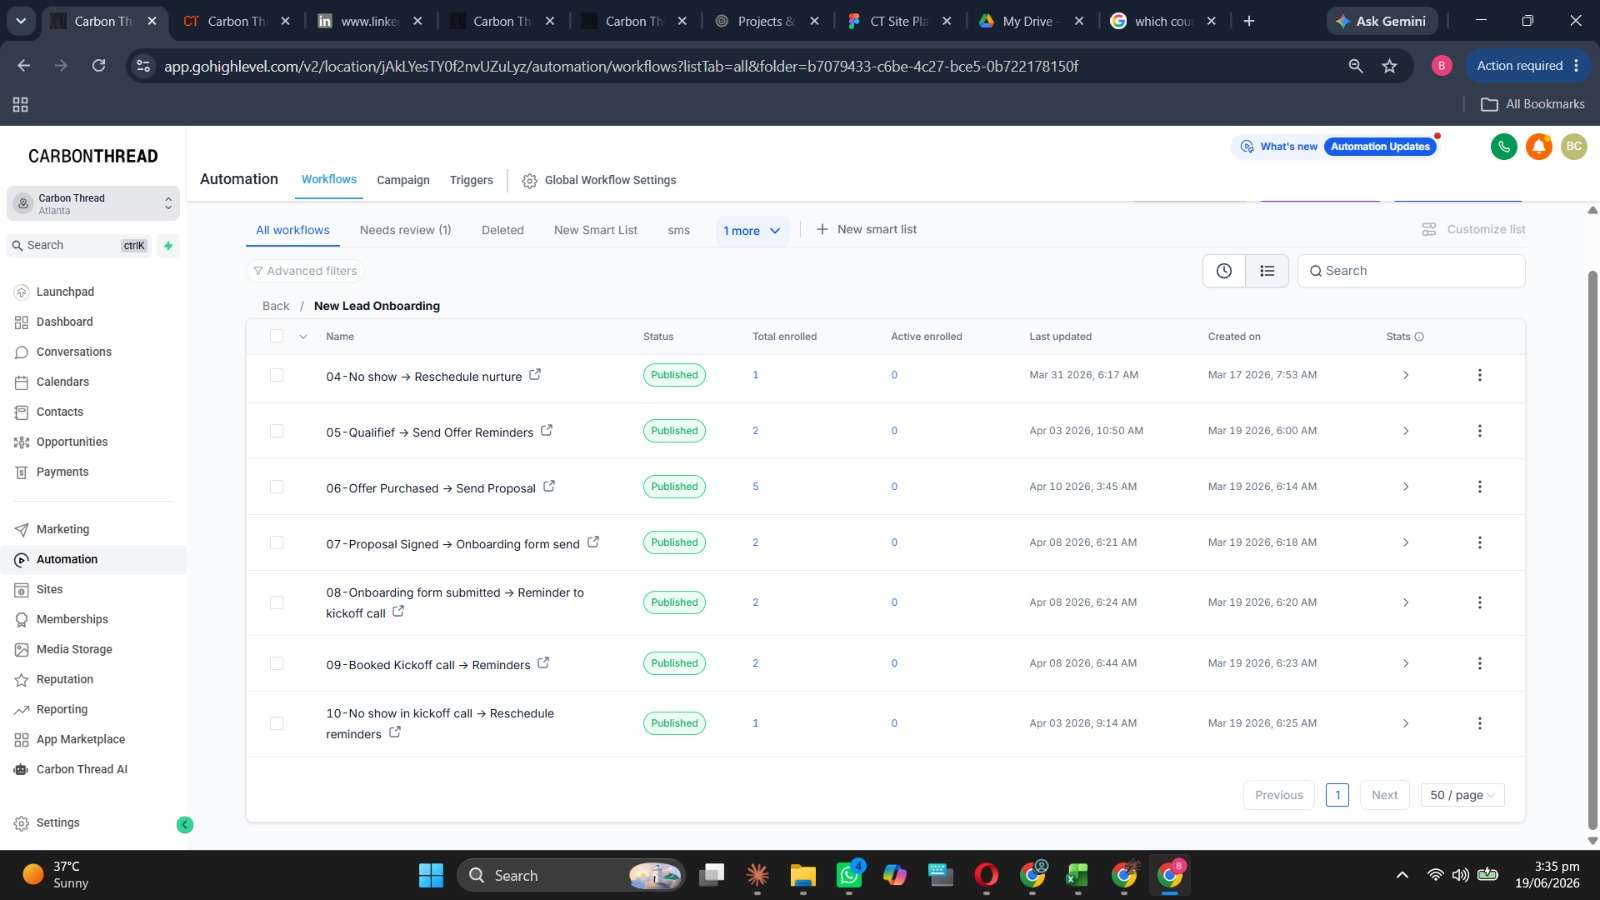Go to Conversations in sidebar
The width and height of the screenshot is (1600, 900).
point(74,352)
